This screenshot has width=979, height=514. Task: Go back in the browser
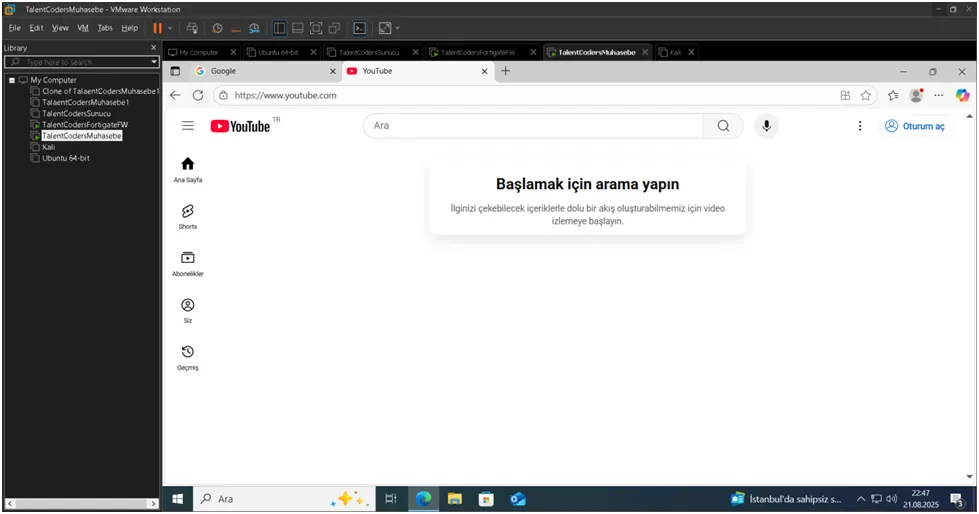pyautogui.click(x=175, y=96)
